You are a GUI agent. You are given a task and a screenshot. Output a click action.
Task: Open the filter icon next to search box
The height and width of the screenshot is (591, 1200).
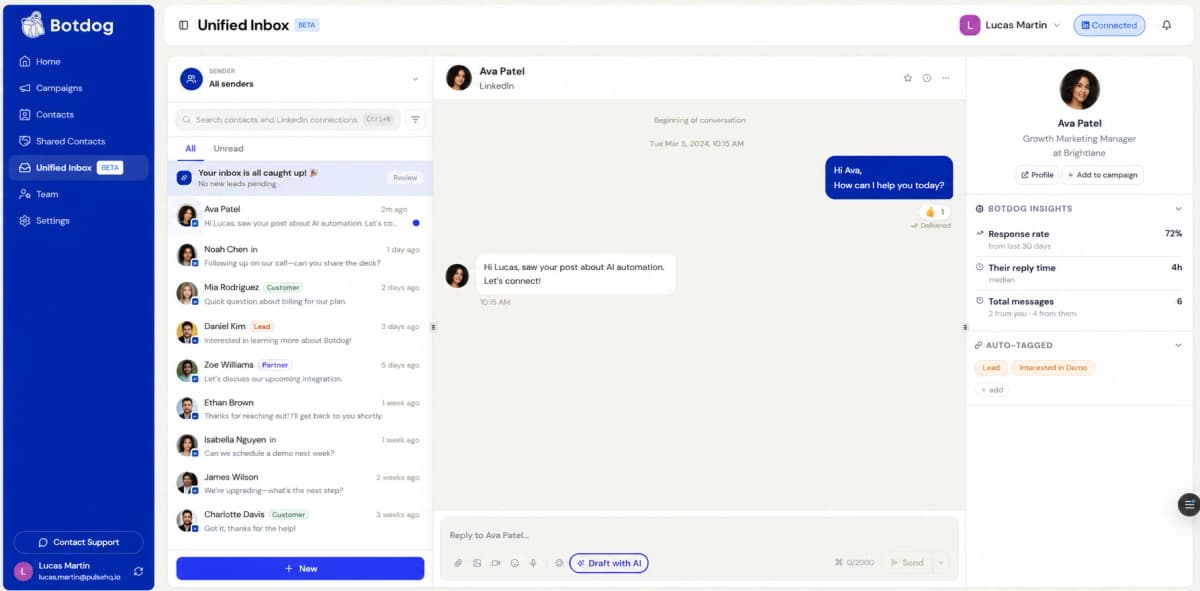coord(415,119)
